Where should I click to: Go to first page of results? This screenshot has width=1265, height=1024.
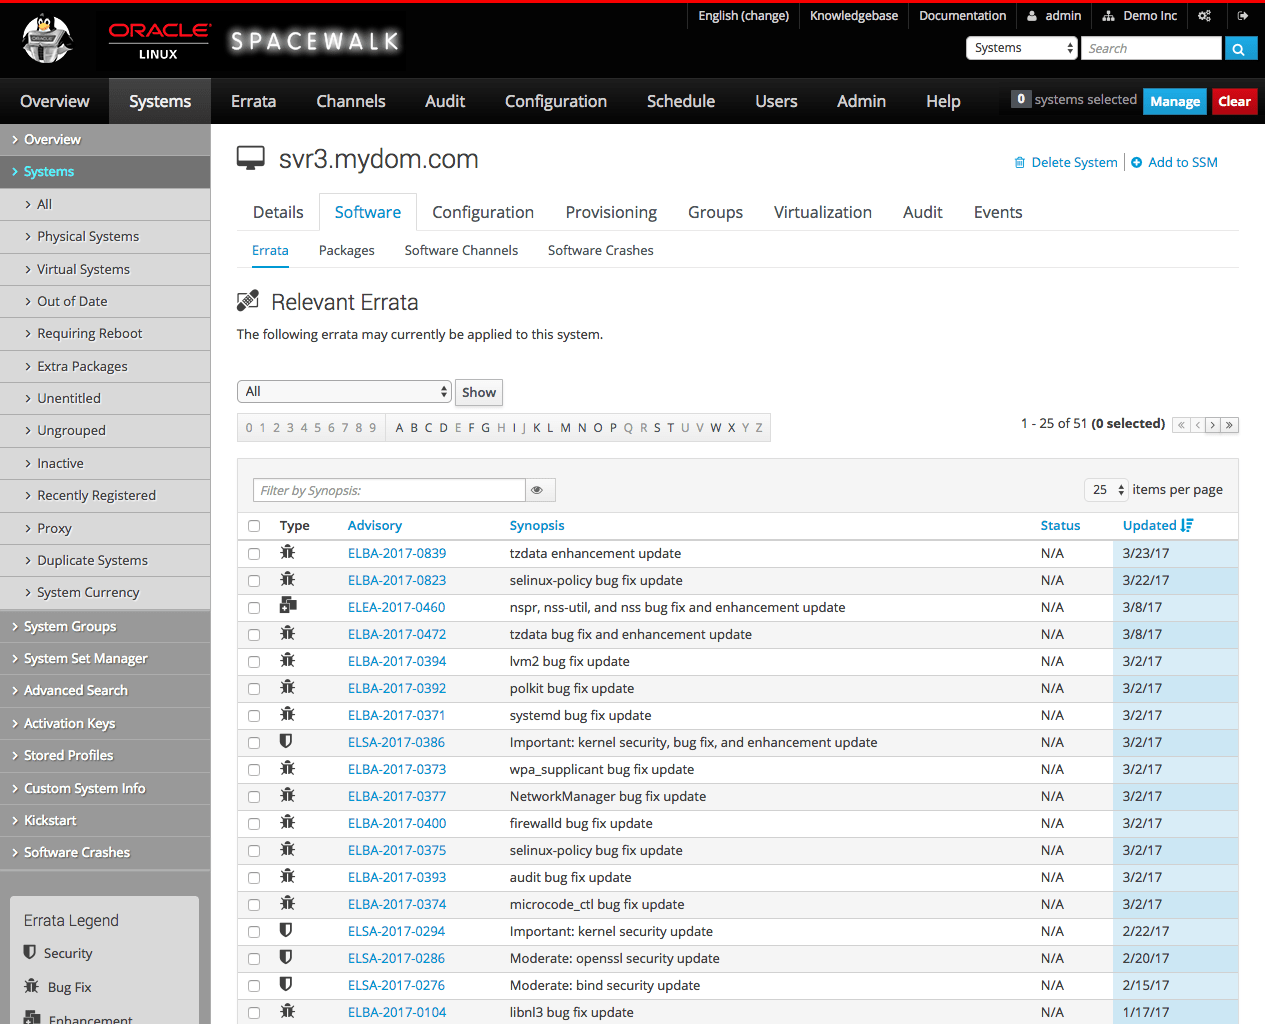[1181, 425]
